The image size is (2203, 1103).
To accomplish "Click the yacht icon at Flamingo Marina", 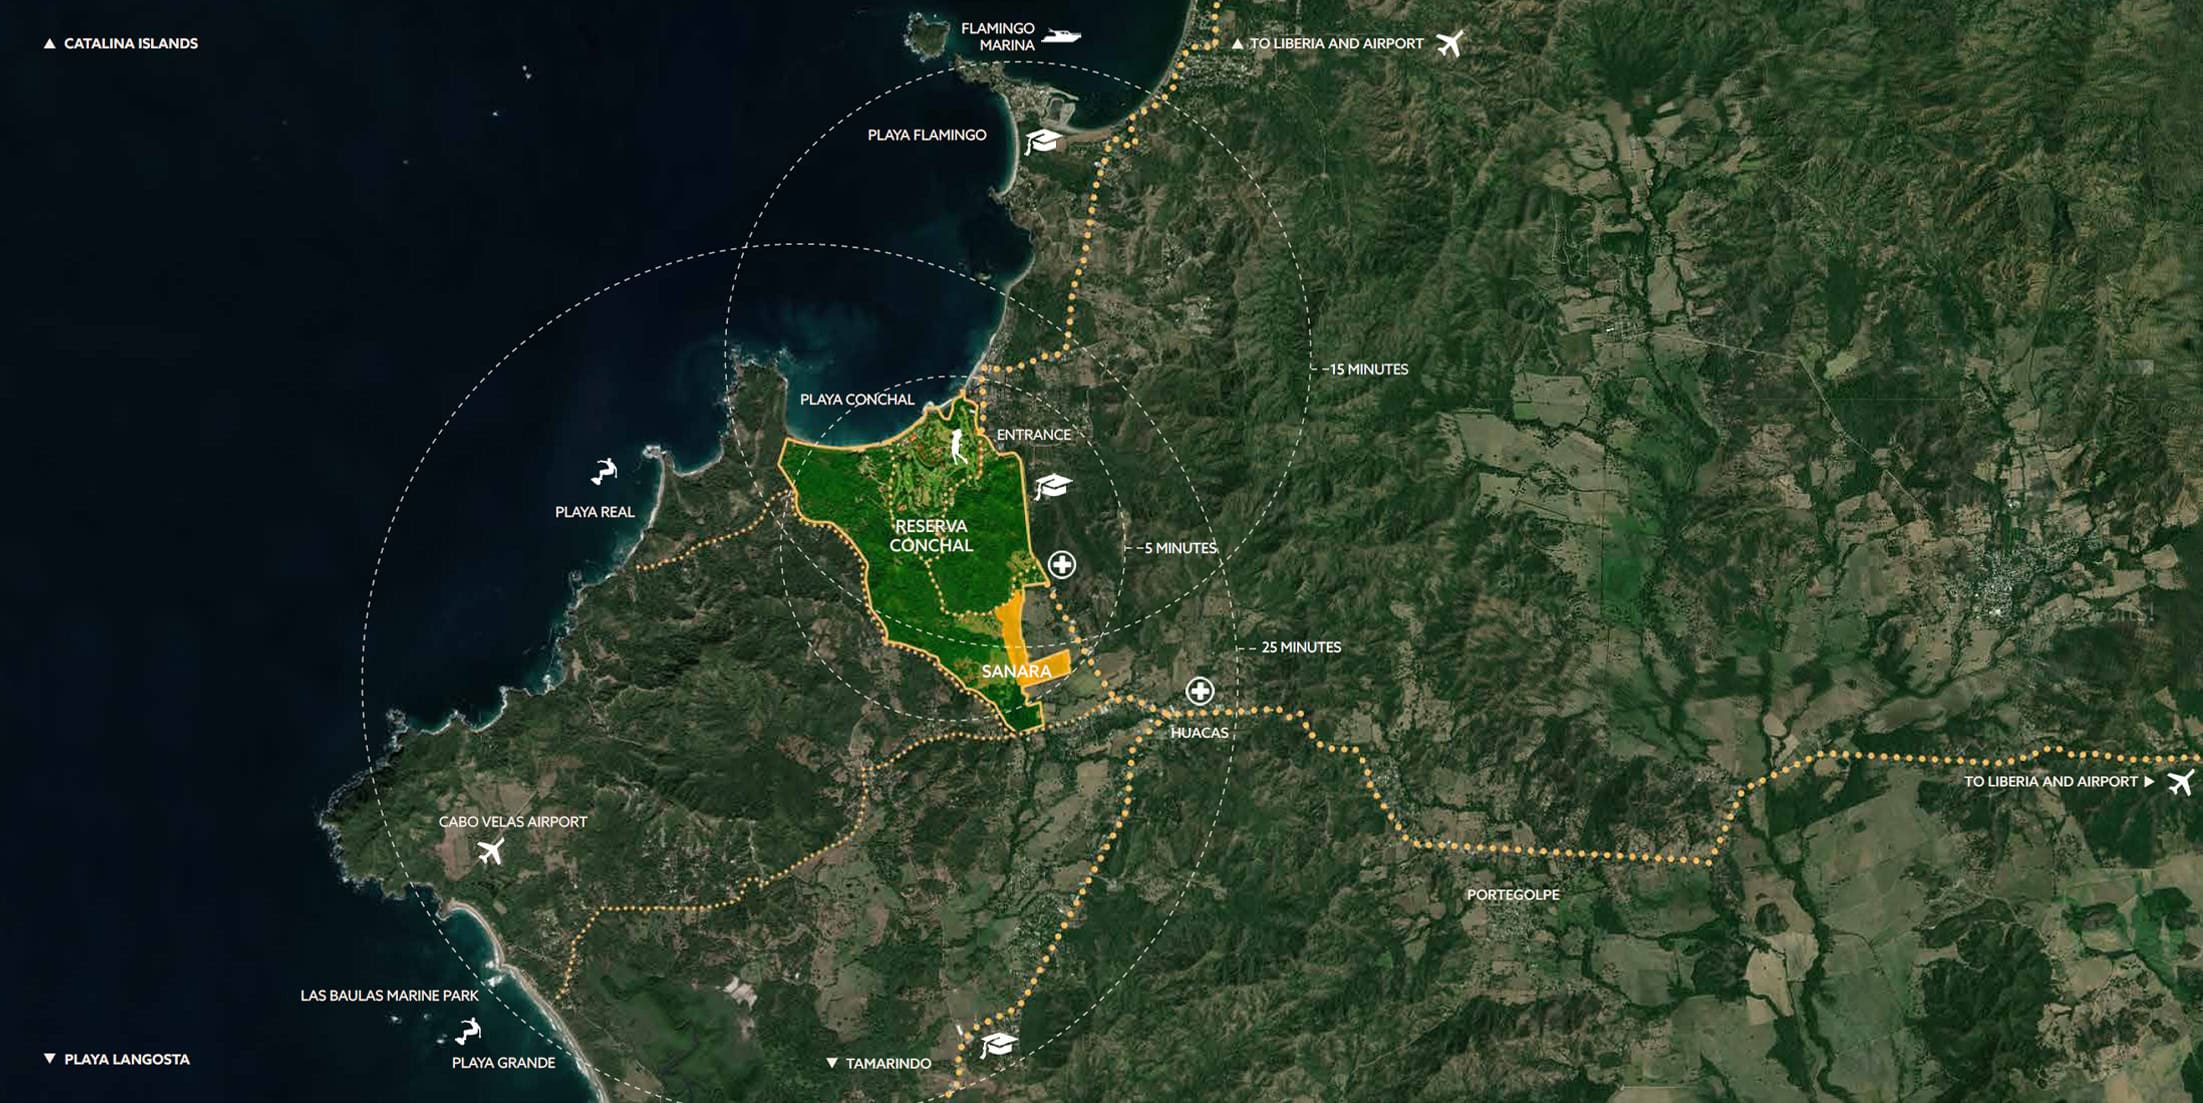I will pos(1061,35).
